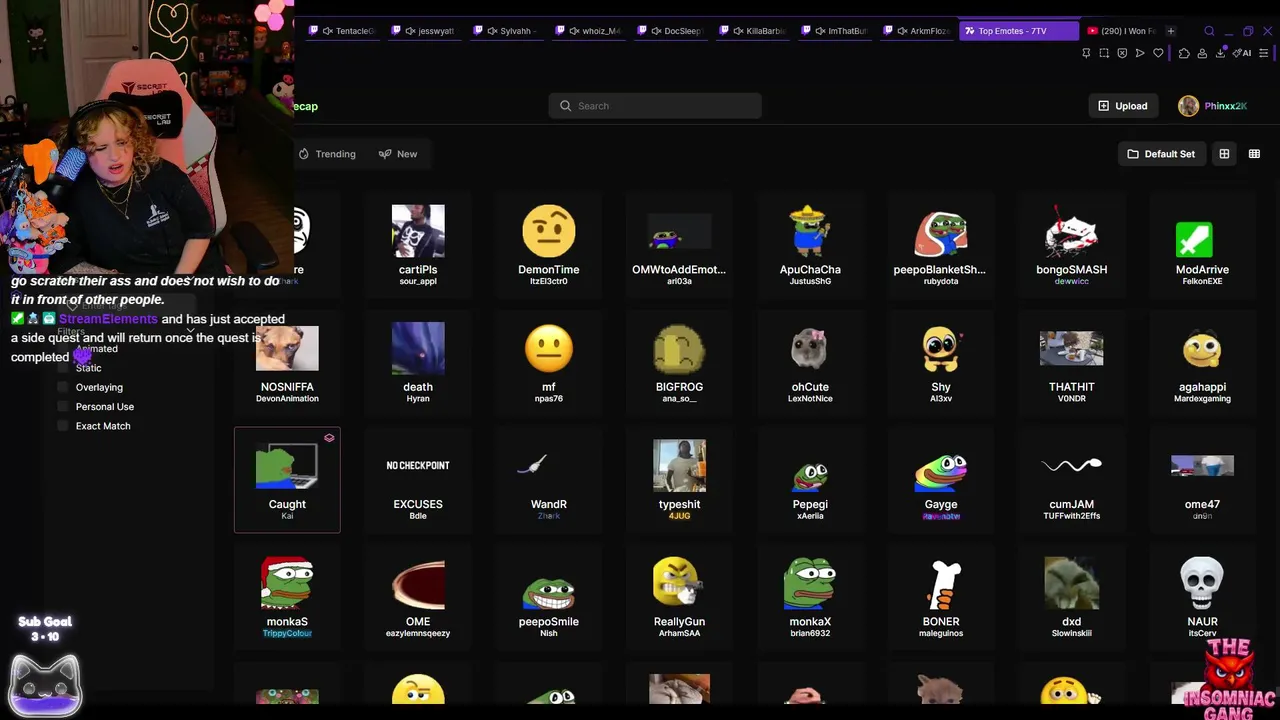Pick the NAUR emote
Viewport: 1280px width, 720px height.
coord(1202,597)
